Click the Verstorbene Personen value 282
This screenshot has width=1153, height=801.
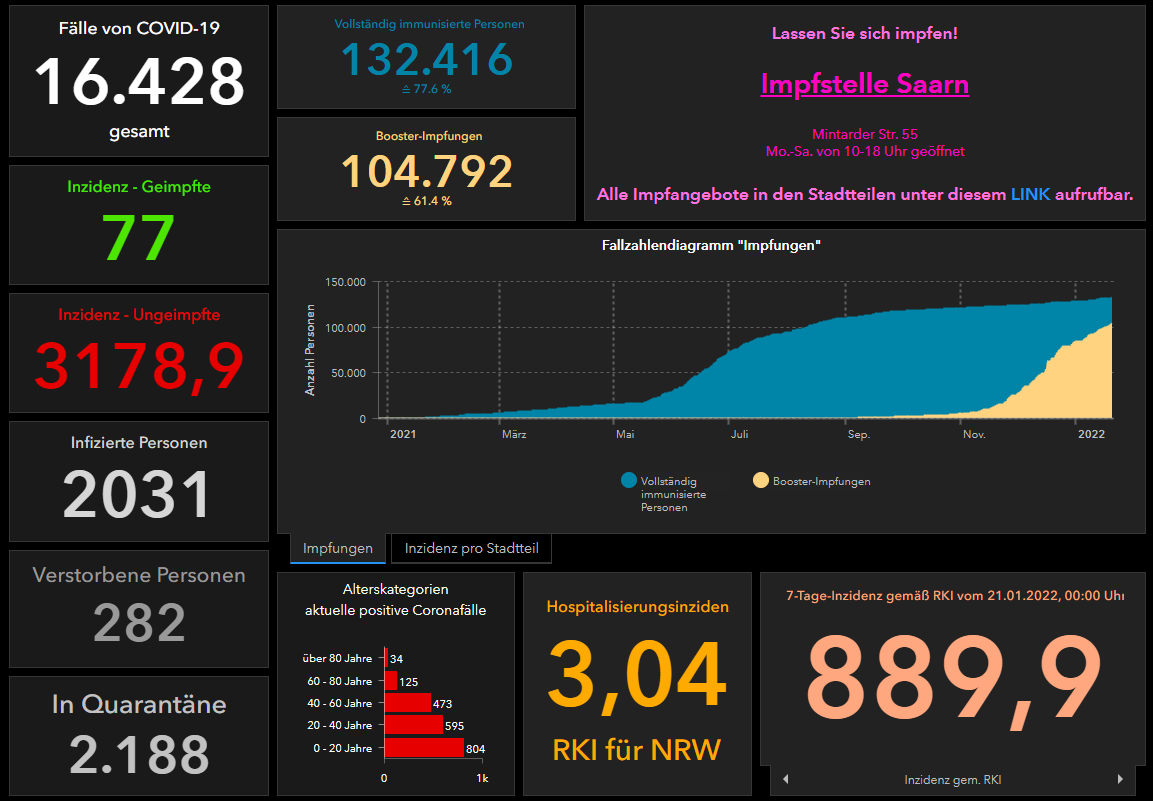(139, 623)
